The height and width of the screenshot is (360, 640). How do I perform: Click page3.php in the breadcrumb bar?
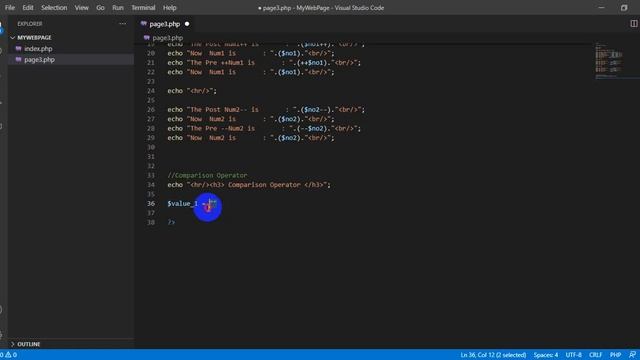click(167, 38)
